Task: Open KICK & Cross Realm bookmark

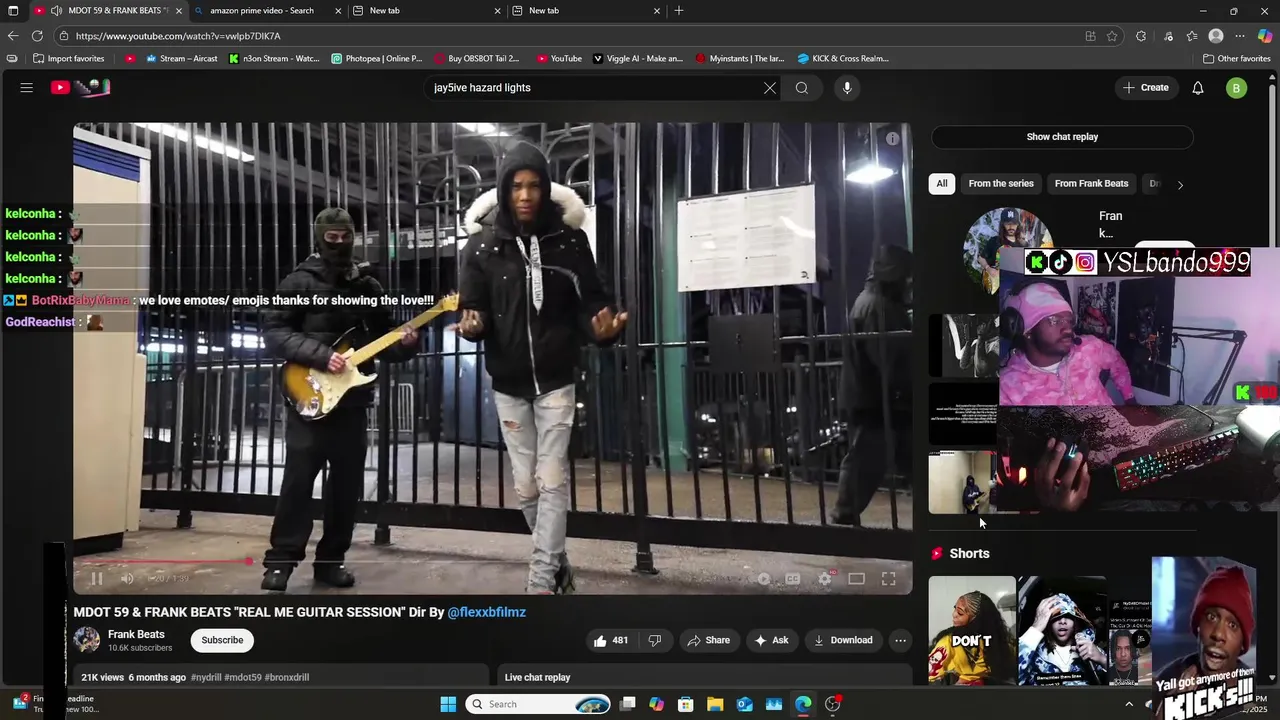Action: tap(843, 59)
